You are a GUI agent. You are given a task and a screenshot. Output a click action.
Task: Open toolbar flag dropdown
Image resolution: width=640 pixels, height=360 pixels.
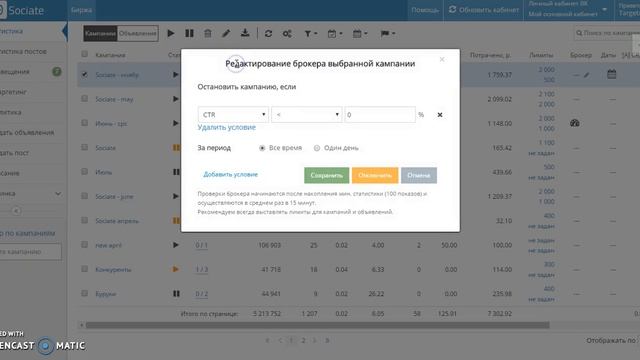[x=388, y=34]
